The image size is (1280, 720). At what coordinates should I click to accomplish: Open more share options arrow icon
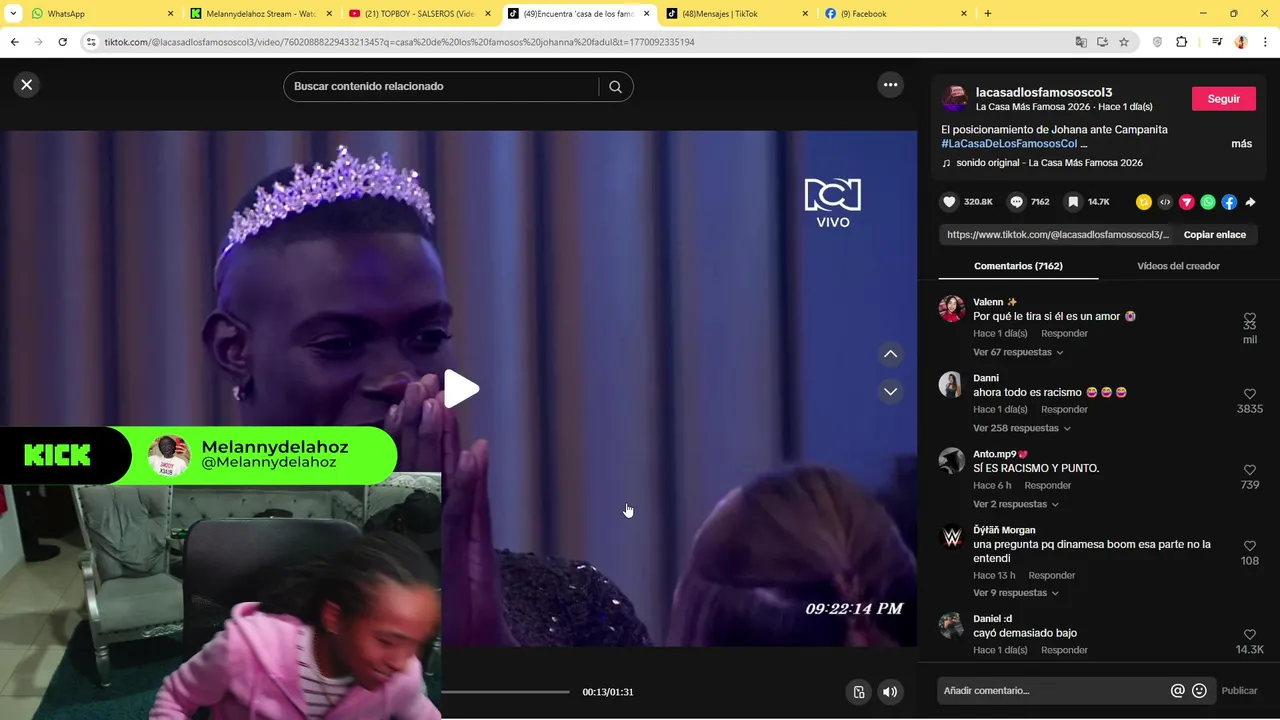pos(1250,202)
